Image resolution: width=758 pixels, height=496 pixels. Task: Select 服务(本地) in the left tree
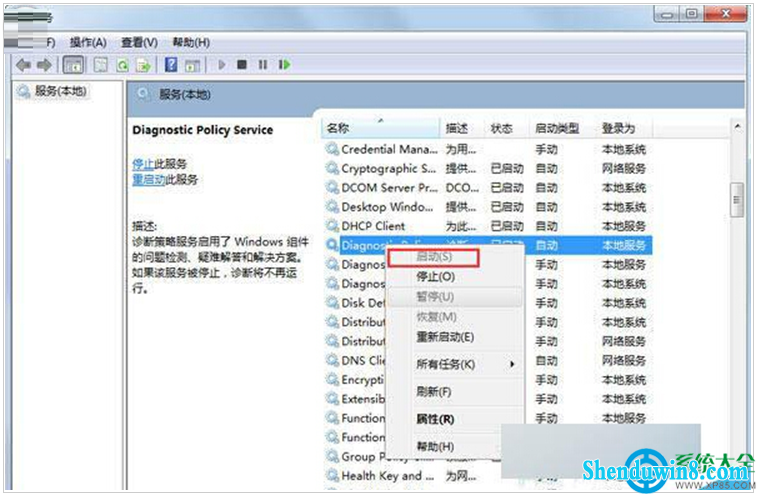(60, 91)
